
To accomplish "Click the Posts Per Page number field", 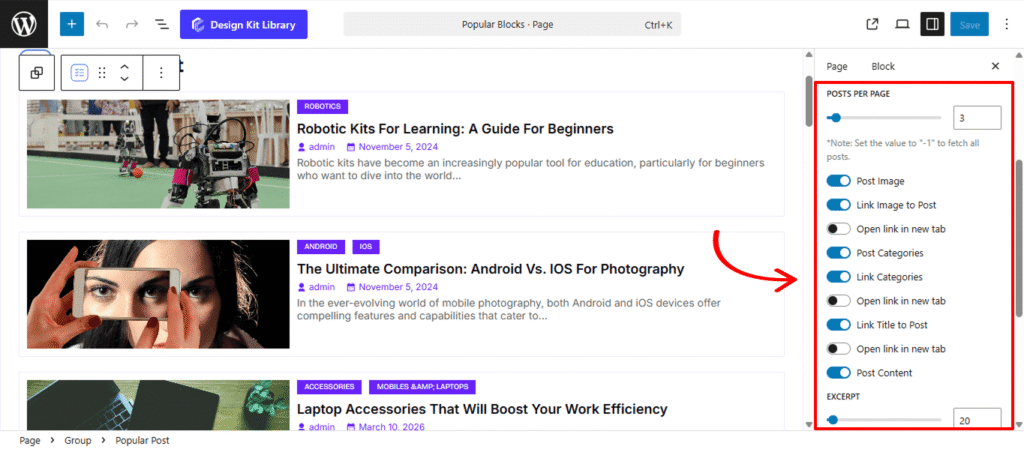I will pyautogui.click(x=976, y=118).
